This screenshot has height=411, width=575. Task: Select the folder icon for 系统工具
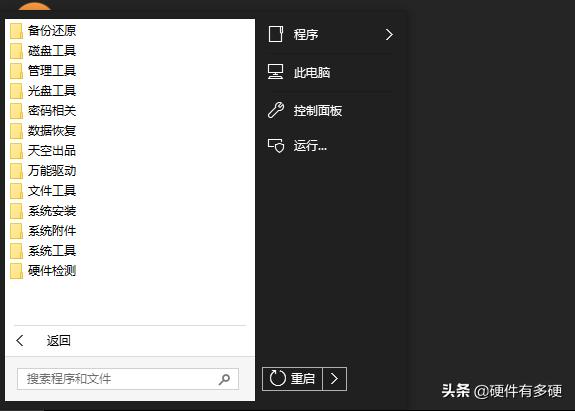tap(17, 252)
